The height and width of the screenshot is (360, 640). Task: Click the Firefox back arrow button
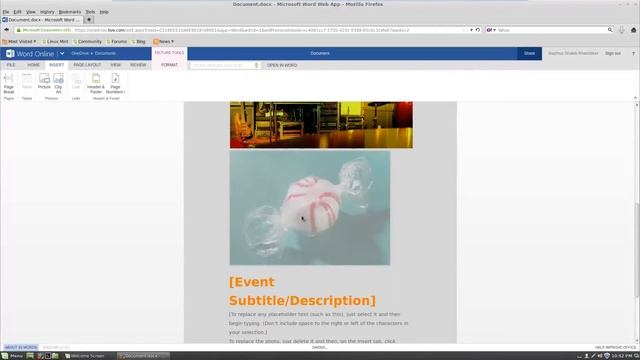[7, 30]
